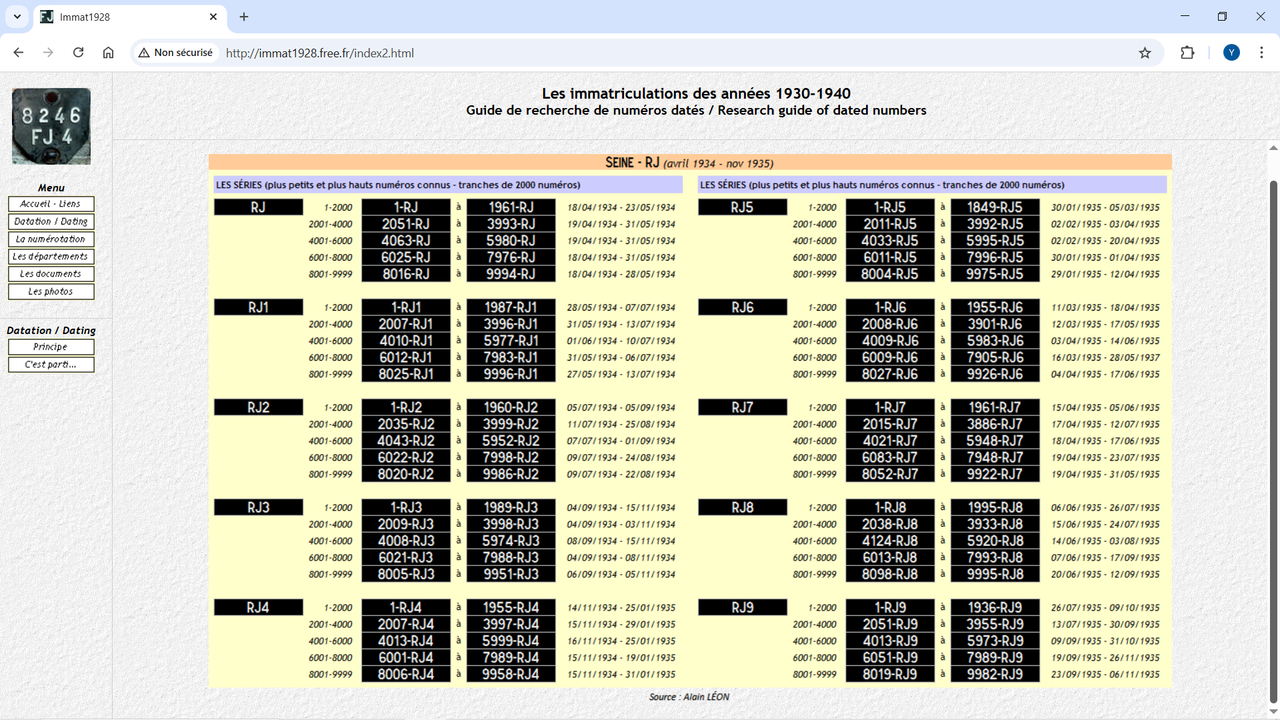This screenshot has width=1280, height=720.
Task: Select the Immat1928 browser tab
Action: click(129, 17)
